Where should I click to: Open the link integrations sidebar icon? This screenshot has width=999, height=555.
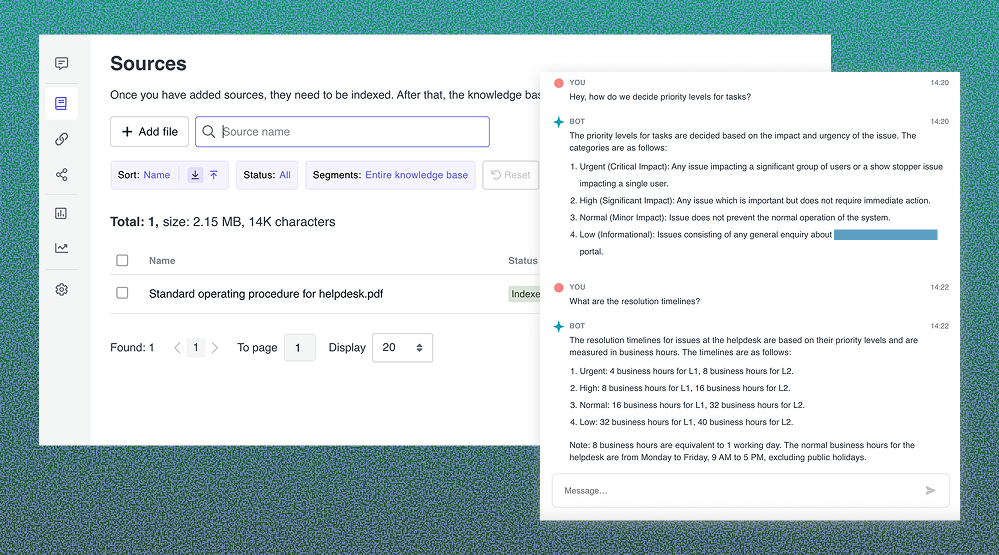coord(62,139)
